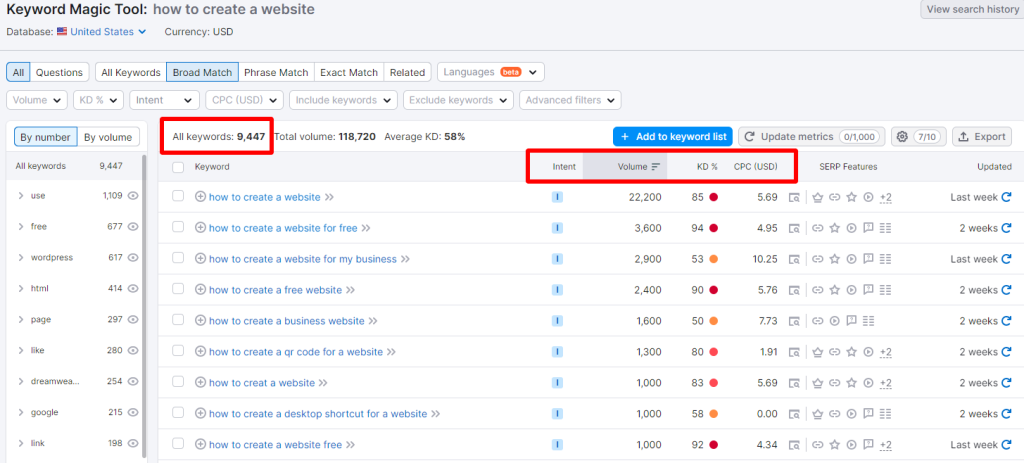Viewport: 1024px width, 463px height.
Task: Click the Update metrics button
Action: tap(812, 136)
